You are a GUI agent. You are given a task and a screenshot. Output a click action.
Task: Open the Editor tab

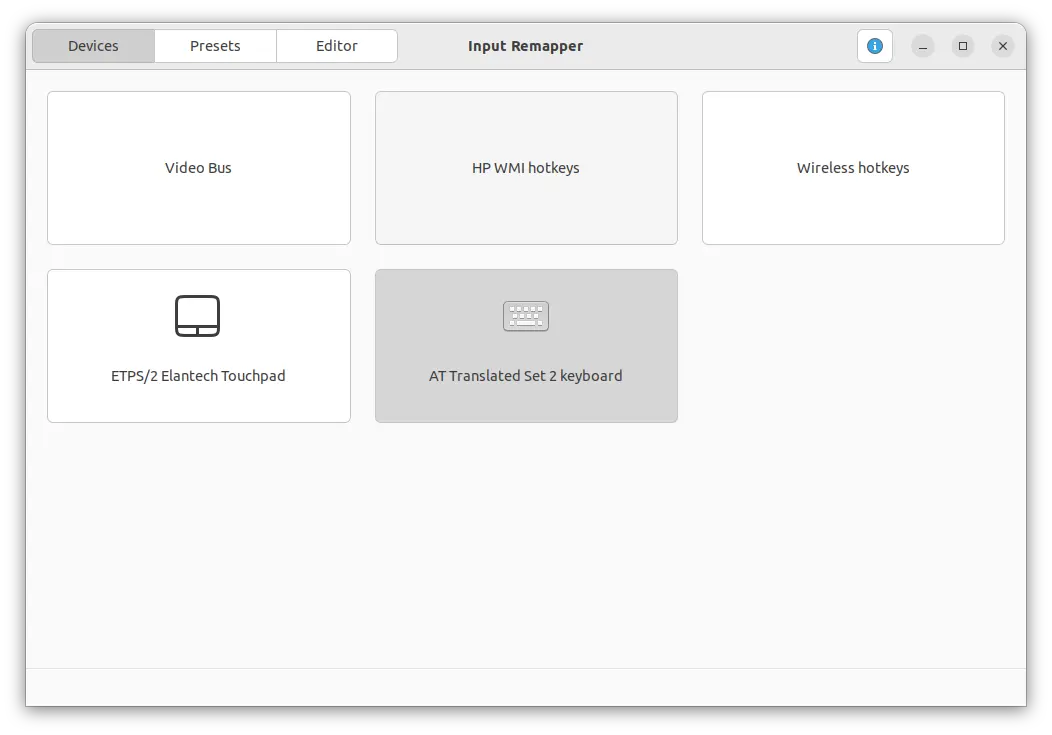[x=337, y=46]
